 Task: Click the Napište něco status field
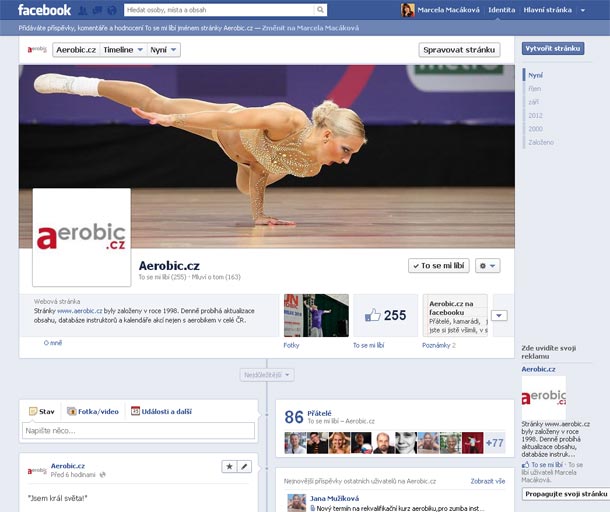tap(138, 431)
